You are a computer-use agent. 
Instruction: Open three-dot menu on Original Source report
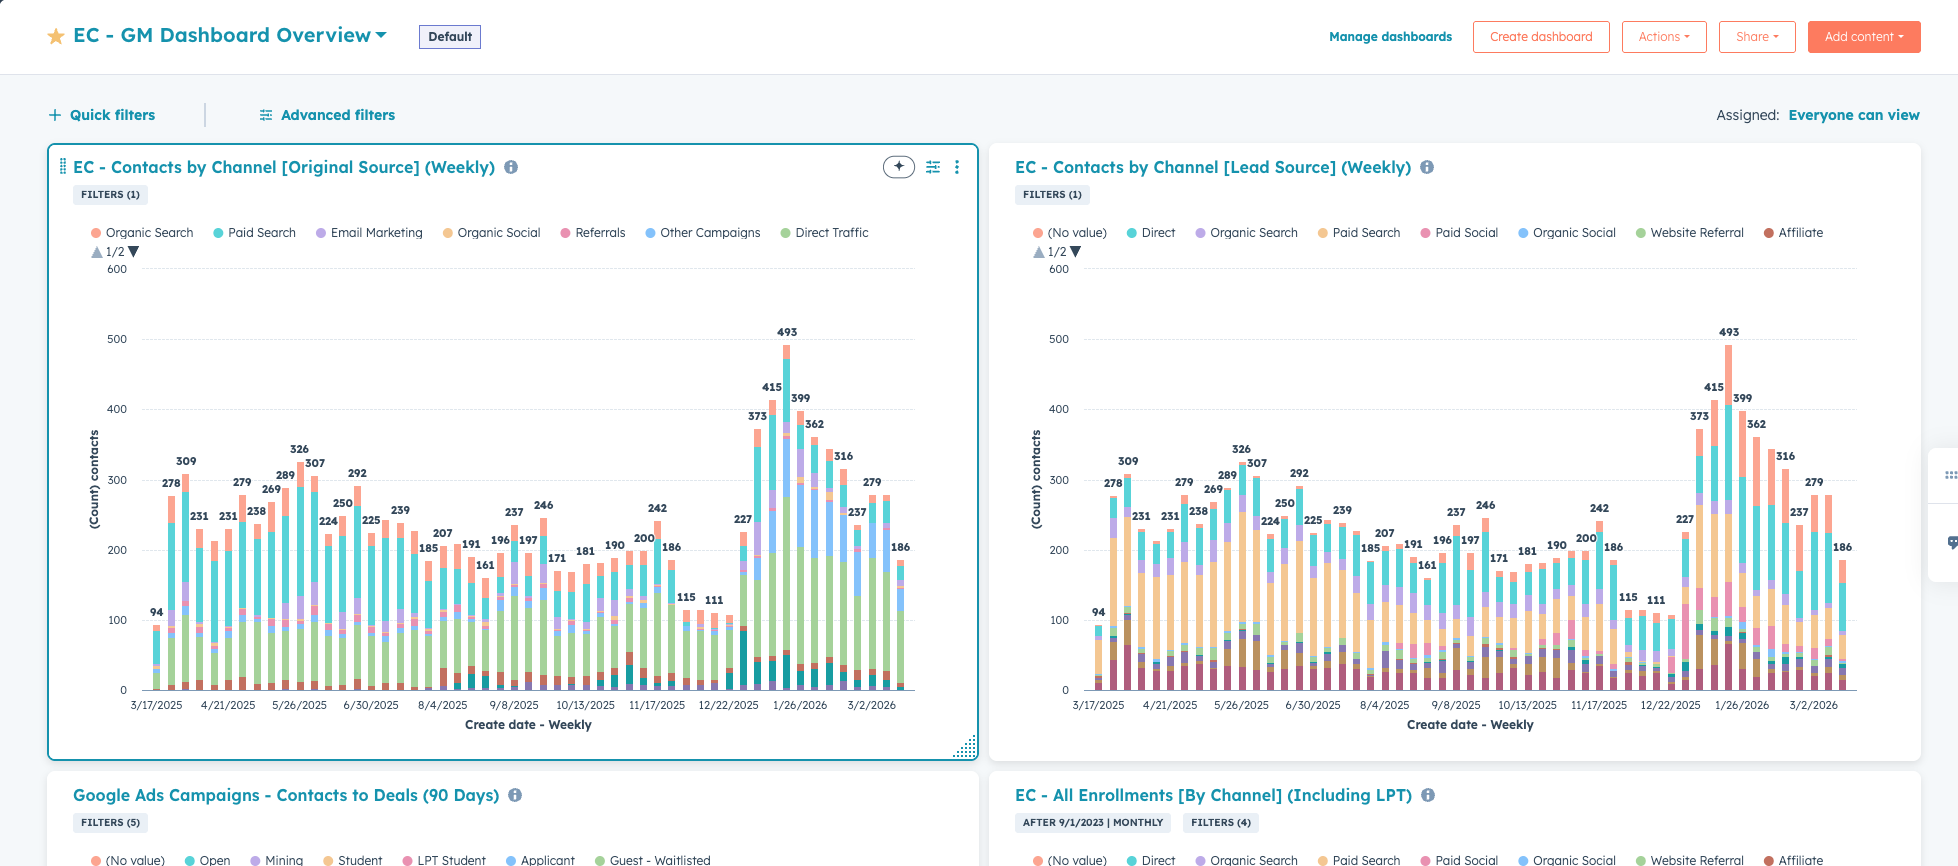point(957,167)
